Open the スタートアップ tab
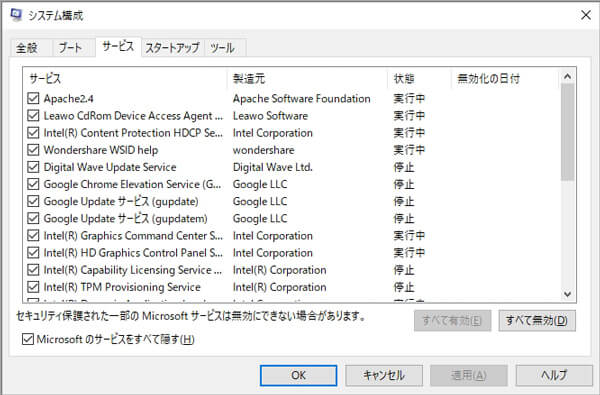 click(x=172, y=48)
